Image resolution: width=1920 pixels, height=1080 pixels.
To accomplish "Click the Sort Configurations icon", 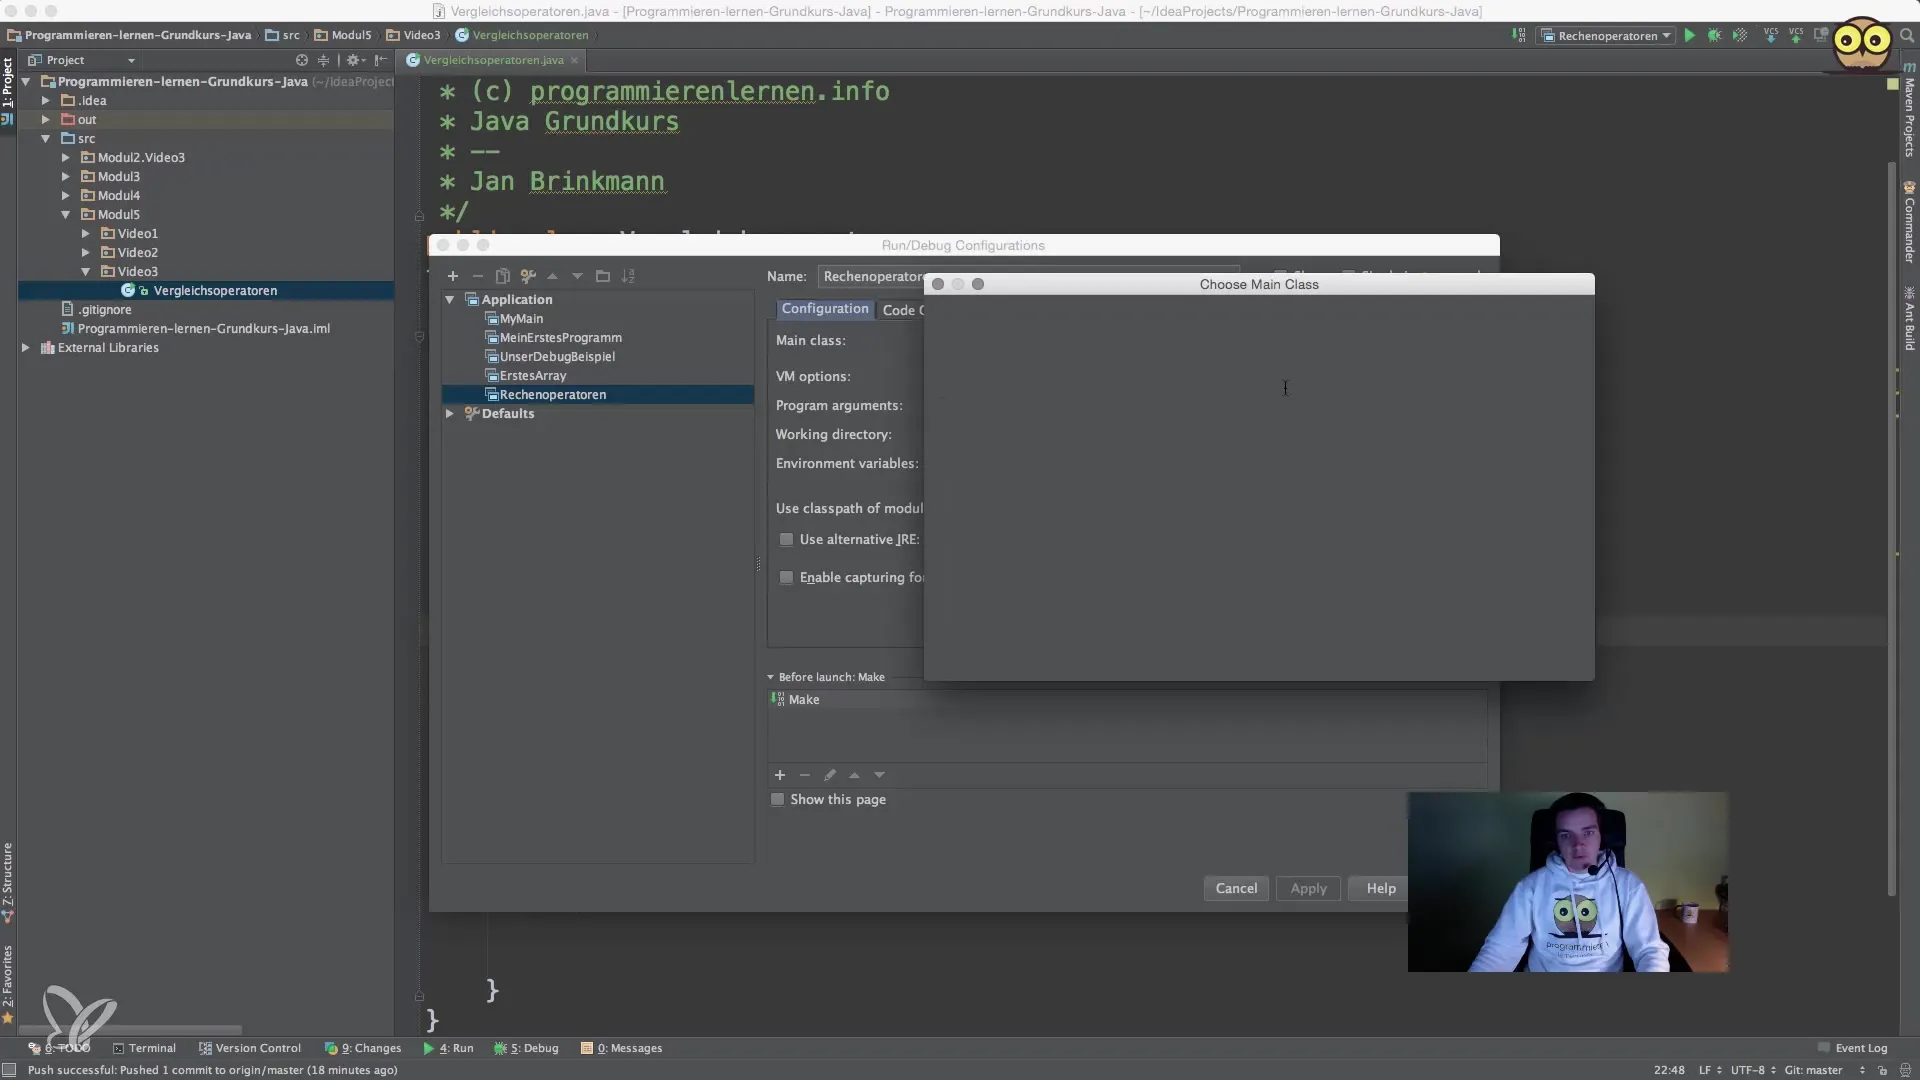I will tap(628, 276).
